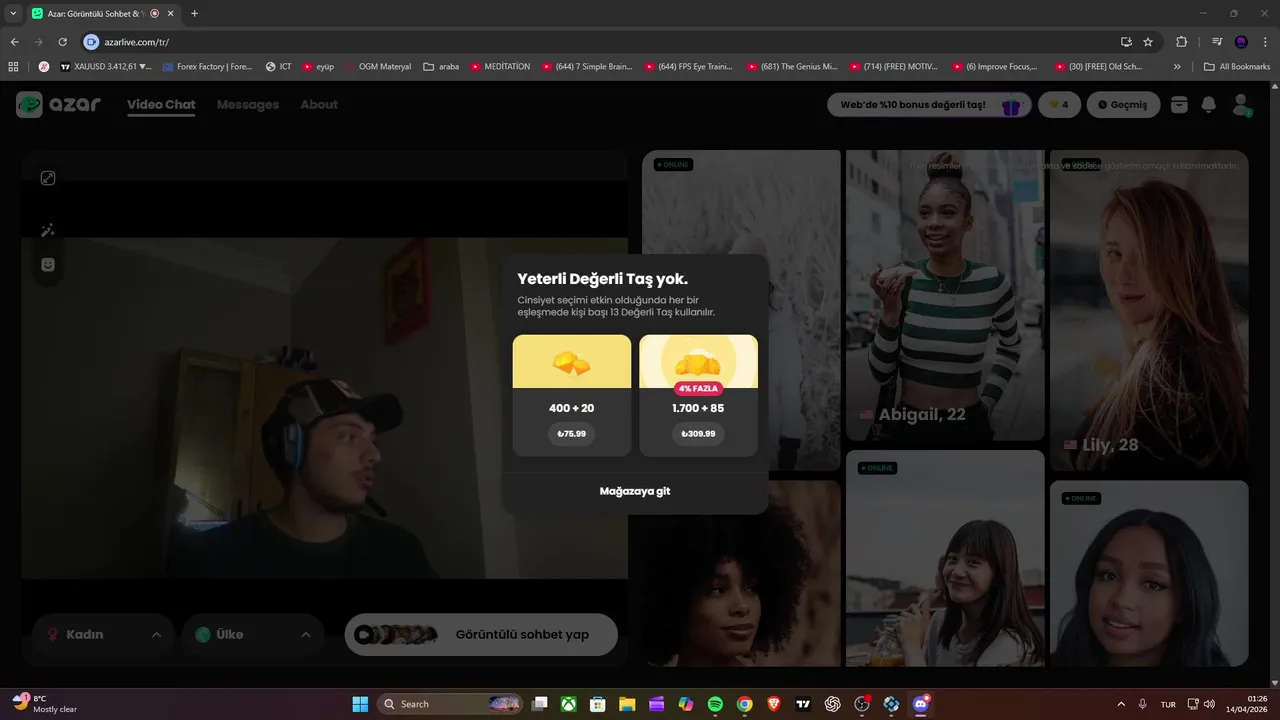Expand the video to fullscreen icon
The image size is (1280, 720).
point(48,178)
